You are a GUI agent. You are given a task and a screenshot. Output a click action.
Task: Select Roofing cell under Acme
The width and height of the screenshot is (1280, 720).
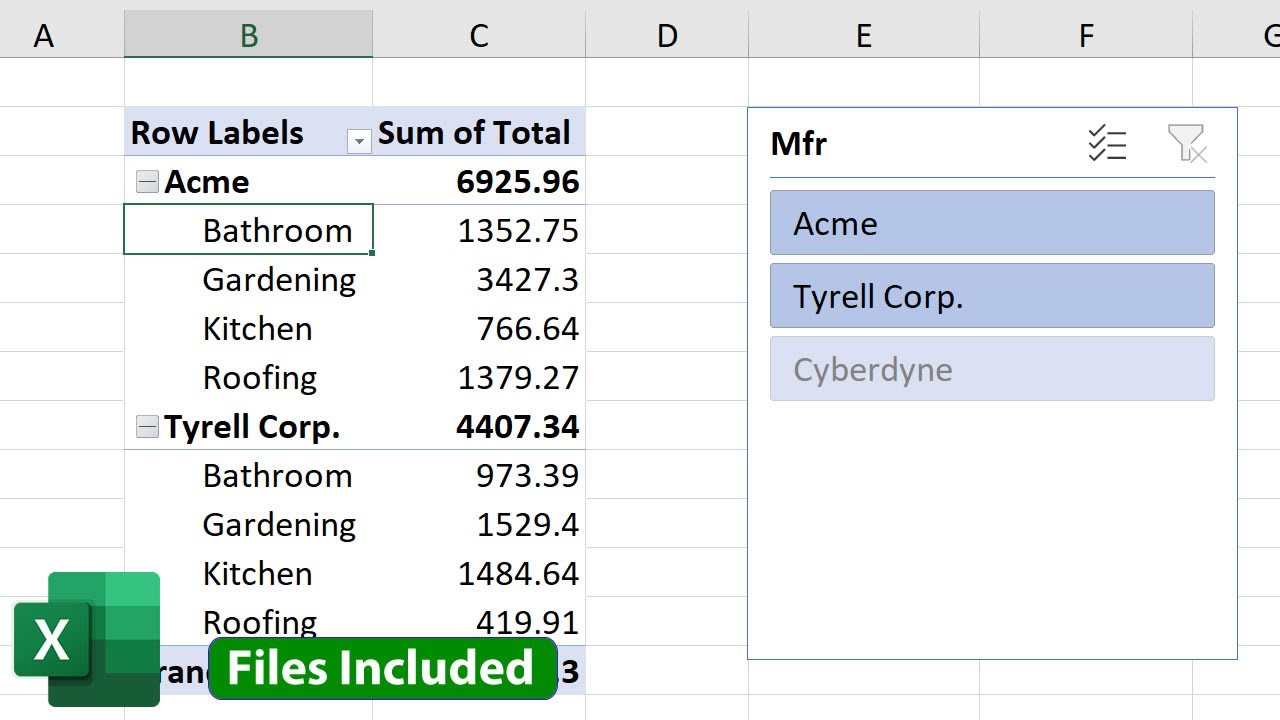tap(249, 378)
